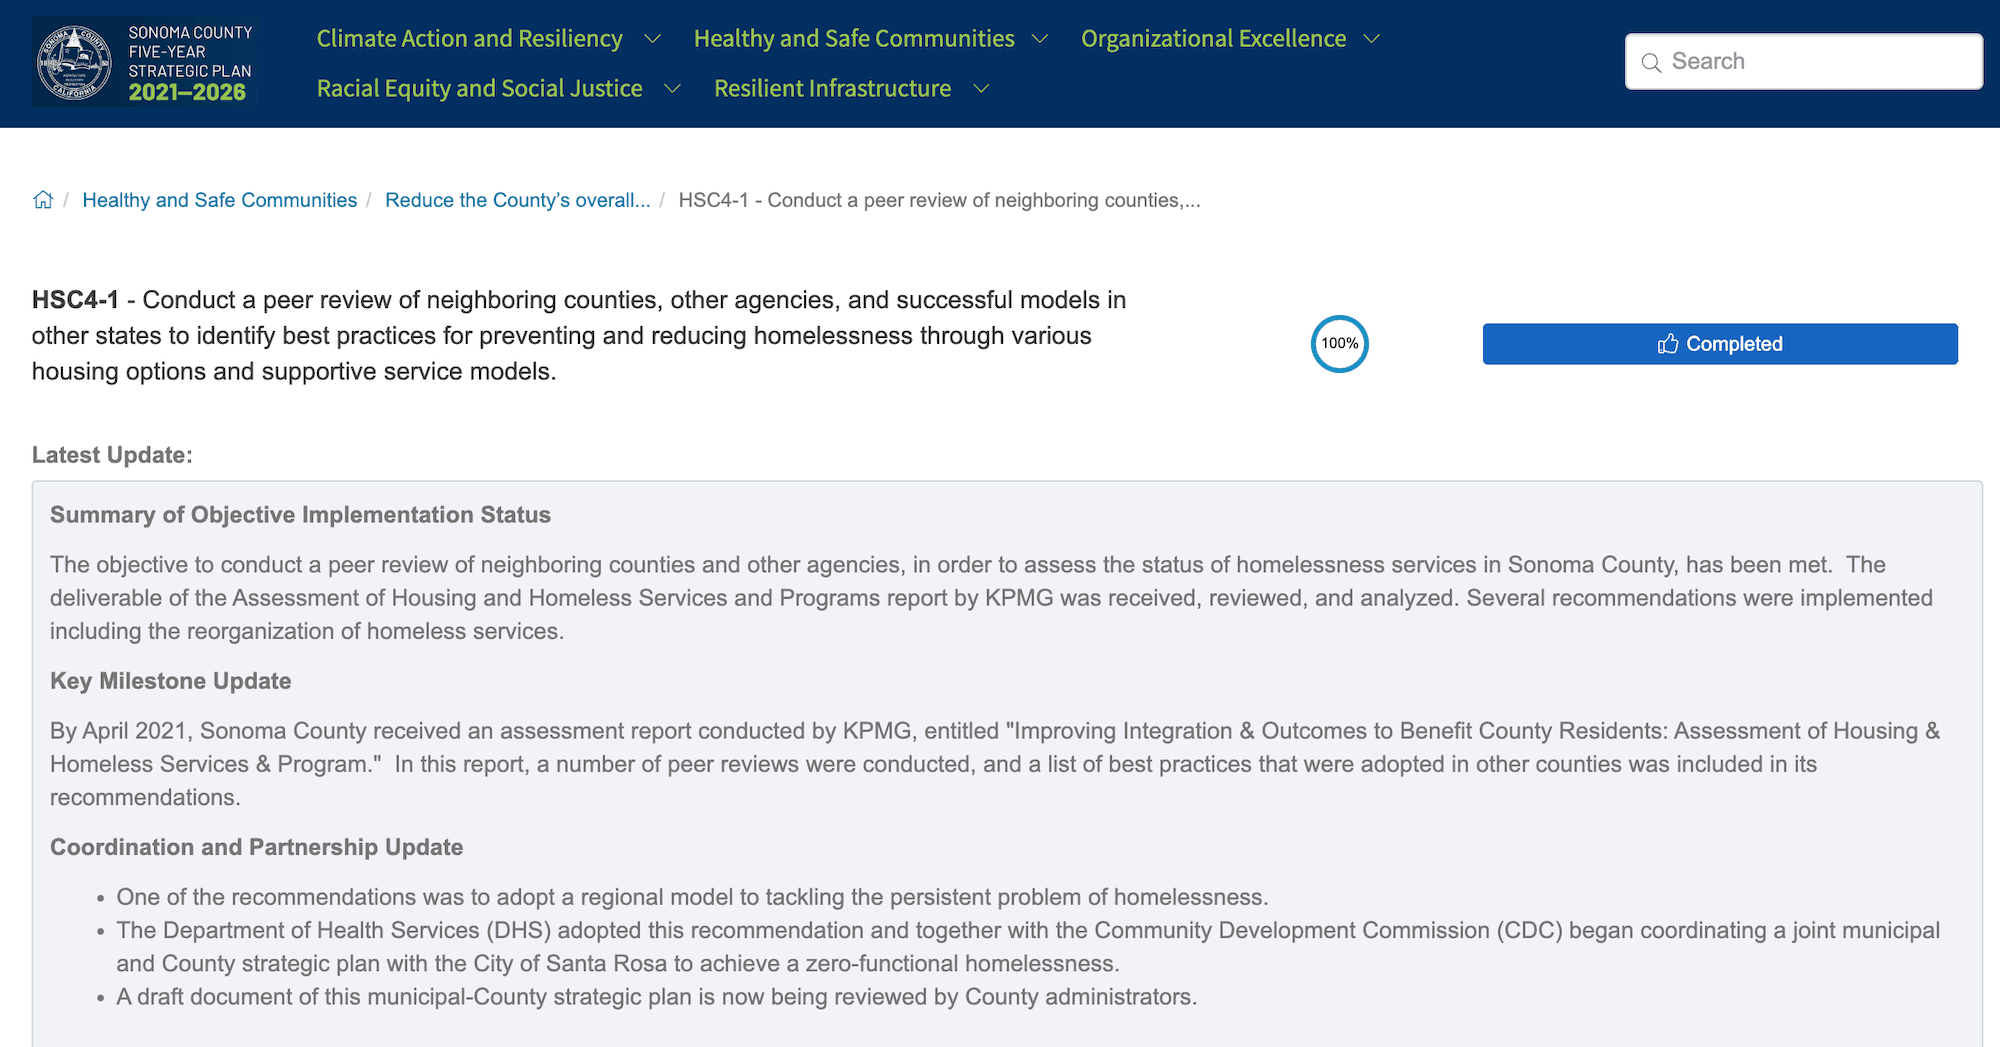
Task: Select Healthy and Safe Communities in the top nav
Action: [853, 39]
